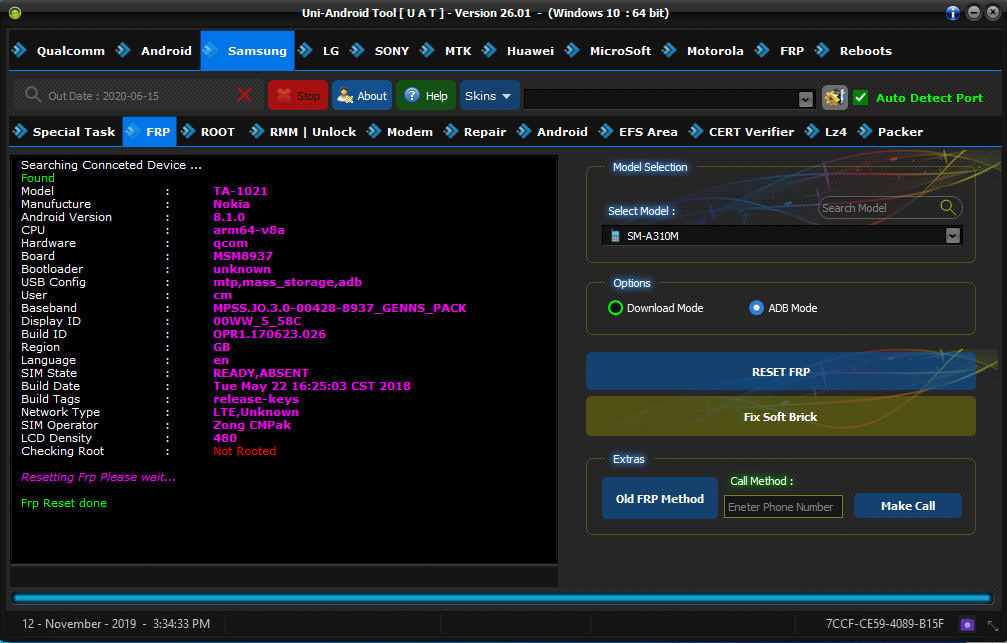Click the red X clear icon
The image size is (1007, 643).
[245, 95]
